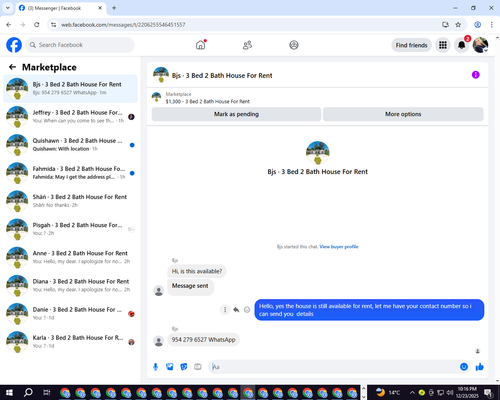Open the Quishawn unread conversation
500x400 pixels.
(70, 145)
